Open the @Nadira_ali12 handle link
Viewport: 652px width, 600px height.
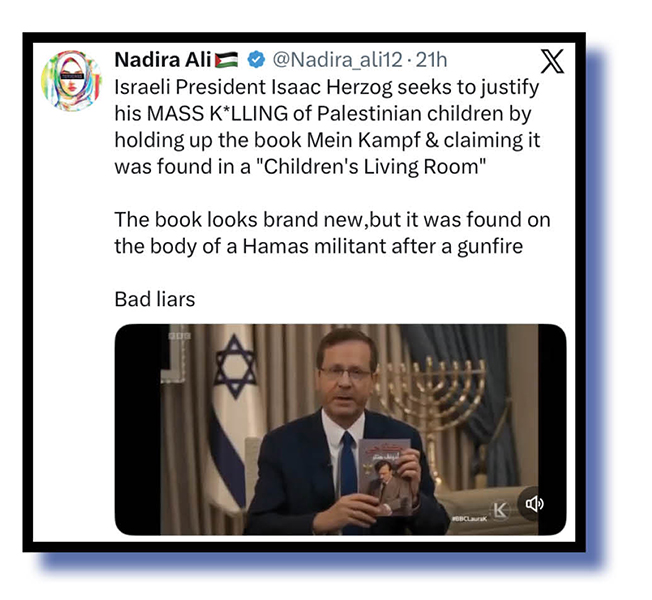[337, 60]
